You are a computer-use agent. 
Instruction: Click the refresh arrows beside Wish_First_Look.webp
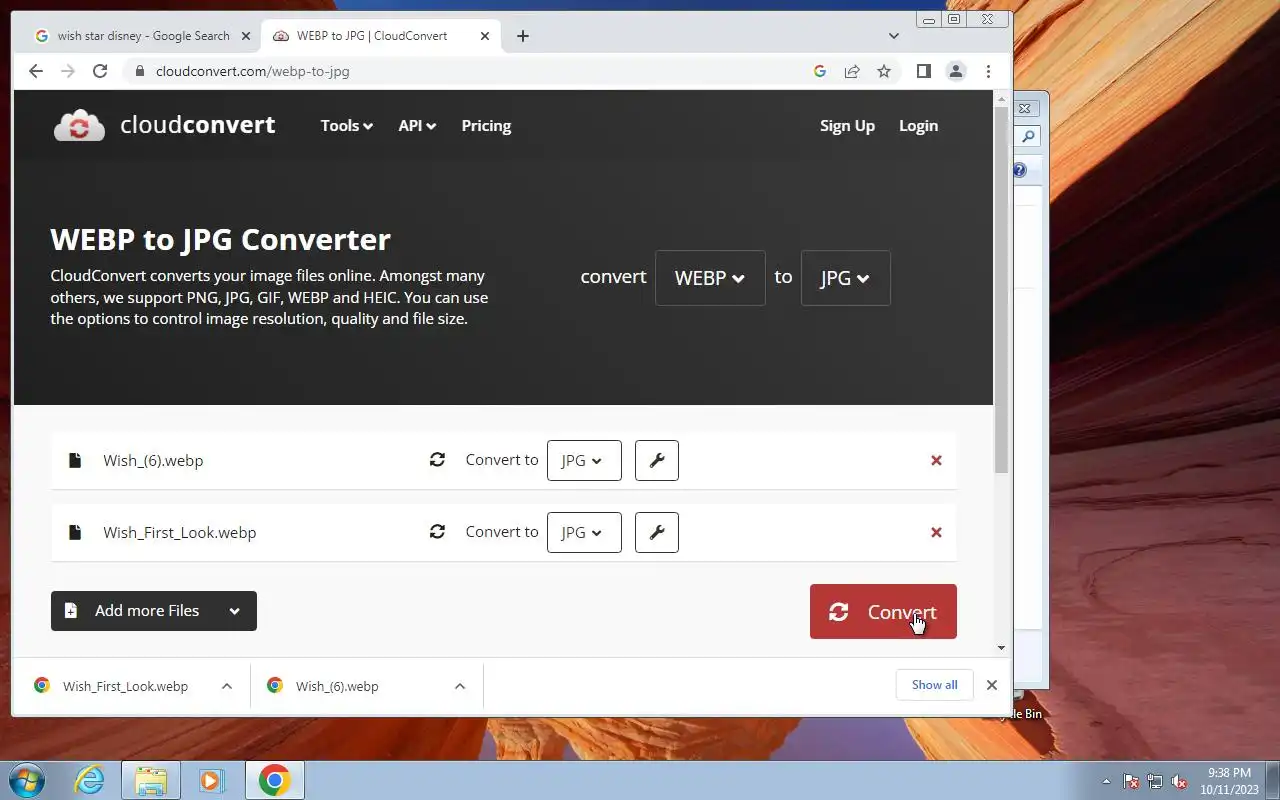point(437,532)
